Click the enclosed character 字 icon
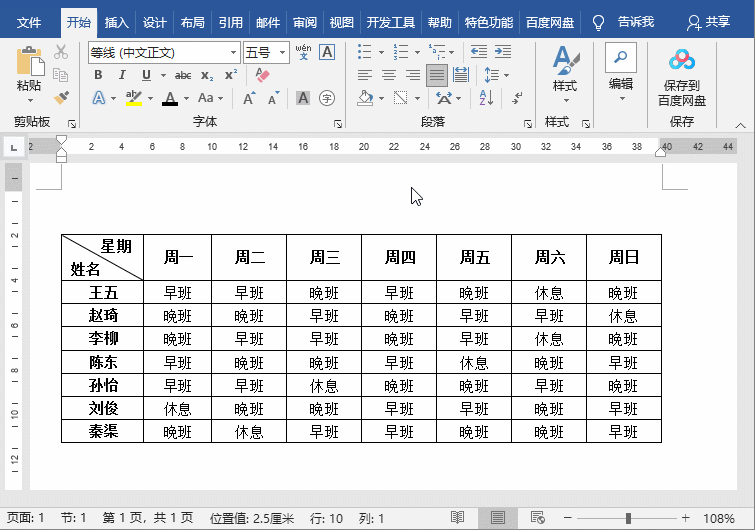Image resolution: width=755 pixels, height=530 pixels. pyautogui.click(x=327, y=98)
